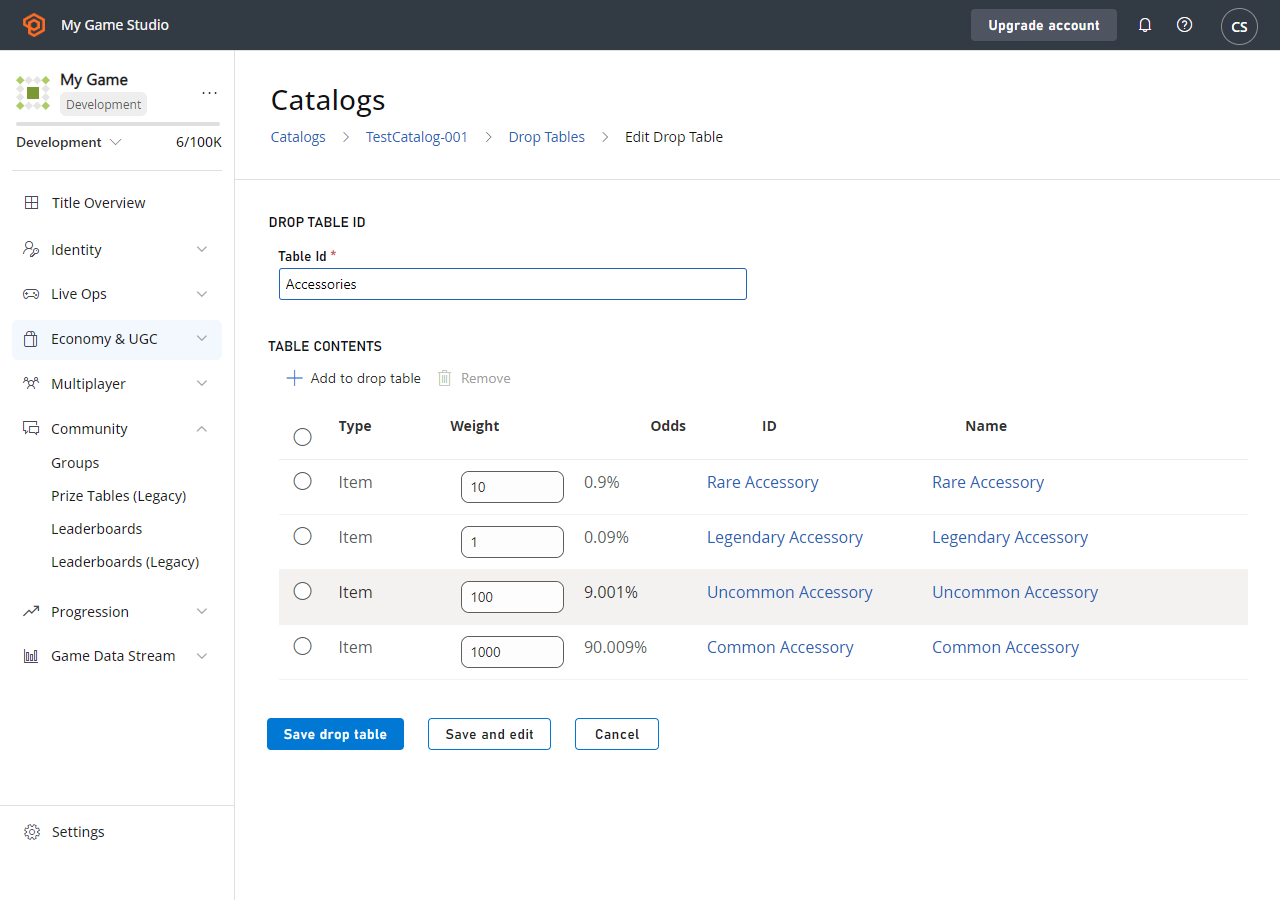Screen dimensions: 1280x900
Task: Collapse the Community section chevron
Action: (202, 429)
